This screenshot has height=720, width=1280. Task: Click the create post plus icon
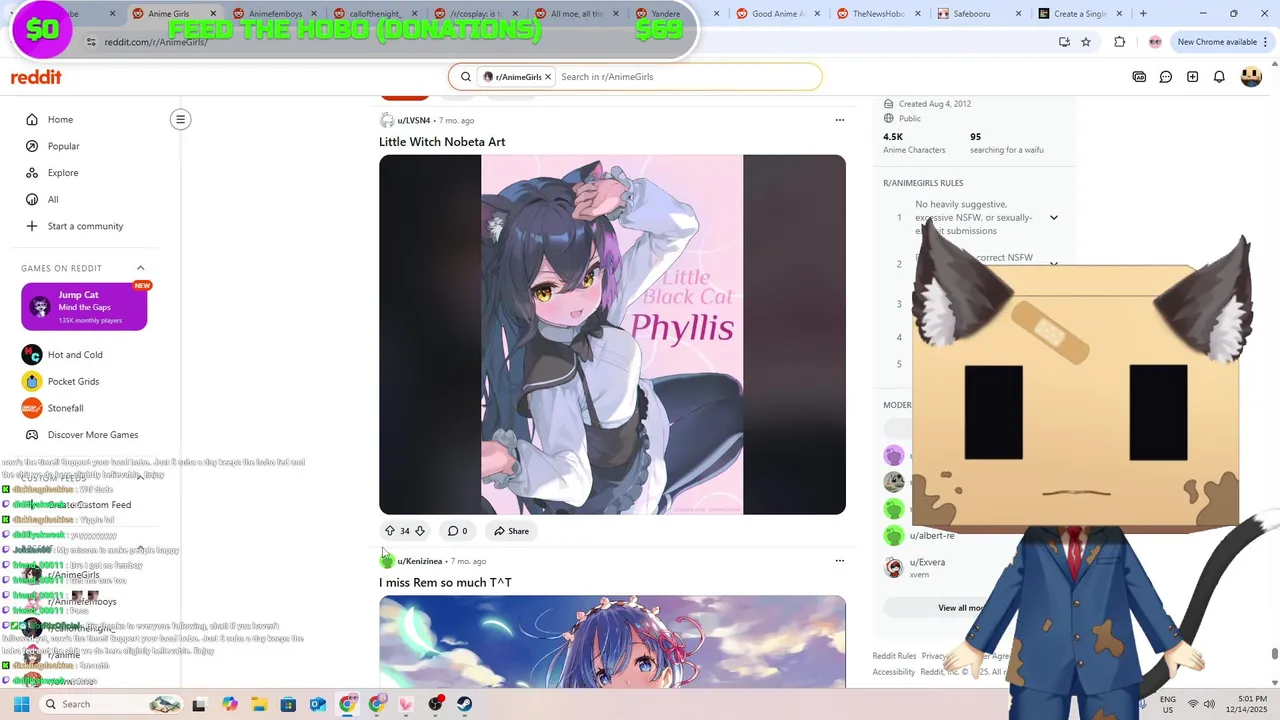tap(1192, 77)
